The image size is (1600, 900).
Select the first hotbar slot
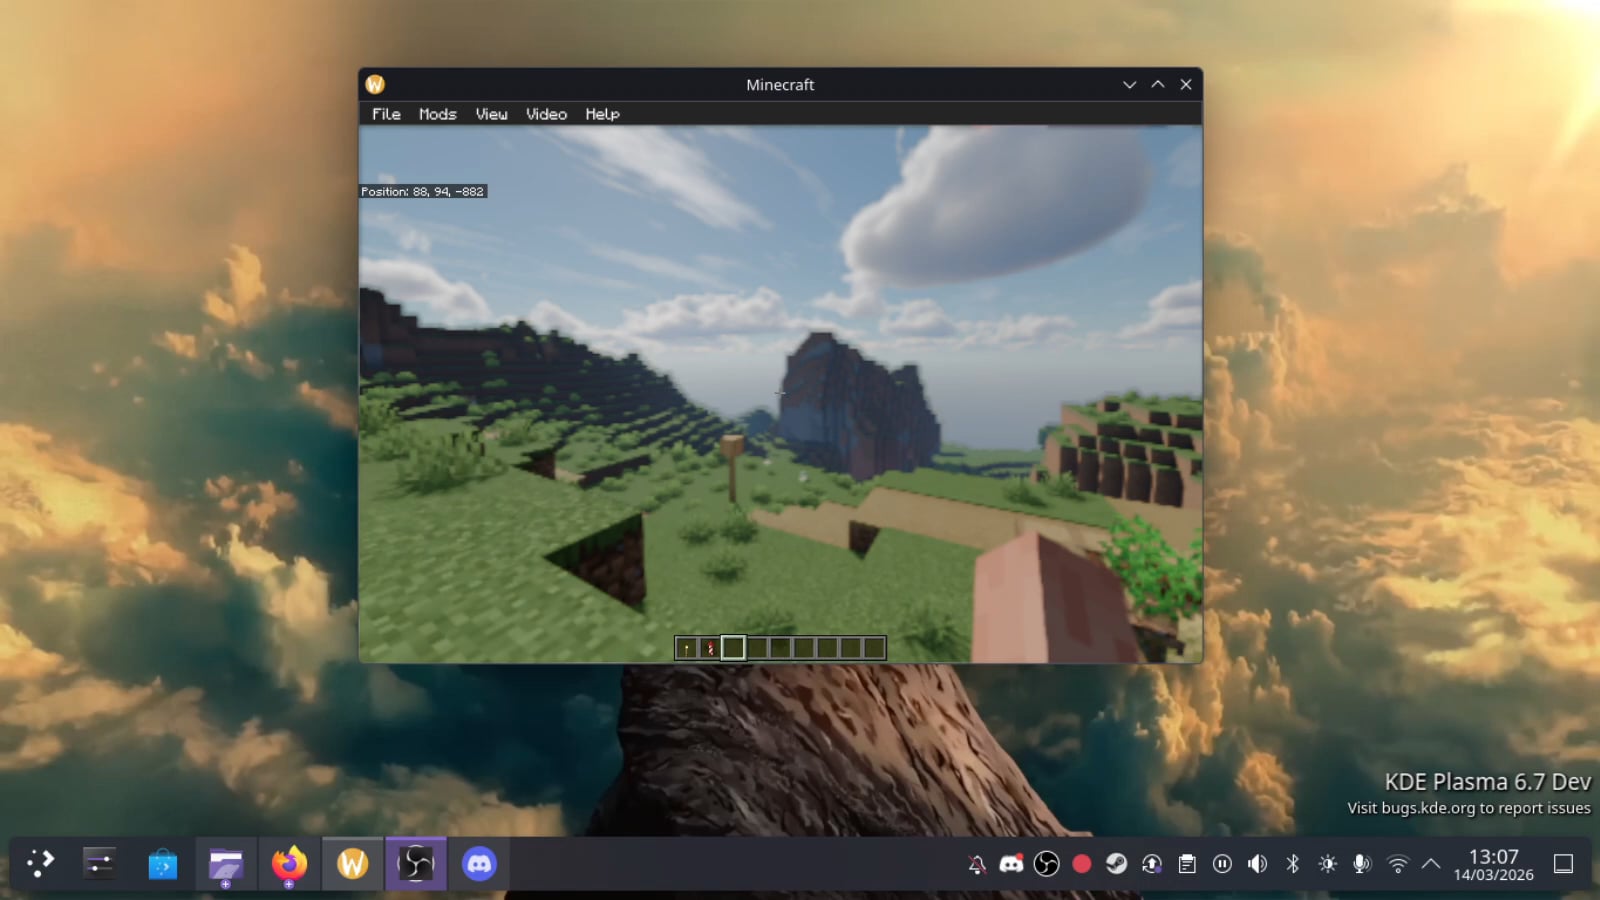tap(686, 648)
